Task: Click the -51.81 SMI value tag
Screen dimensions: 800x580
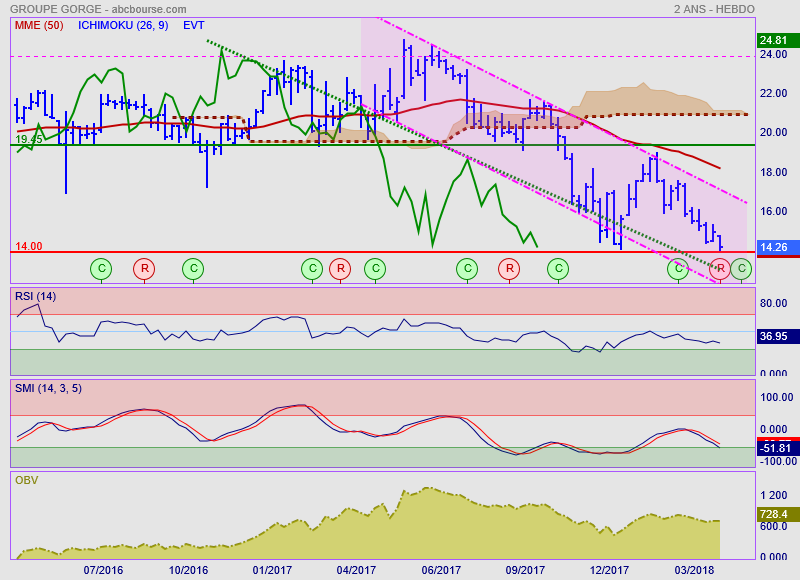Action: 778,448
